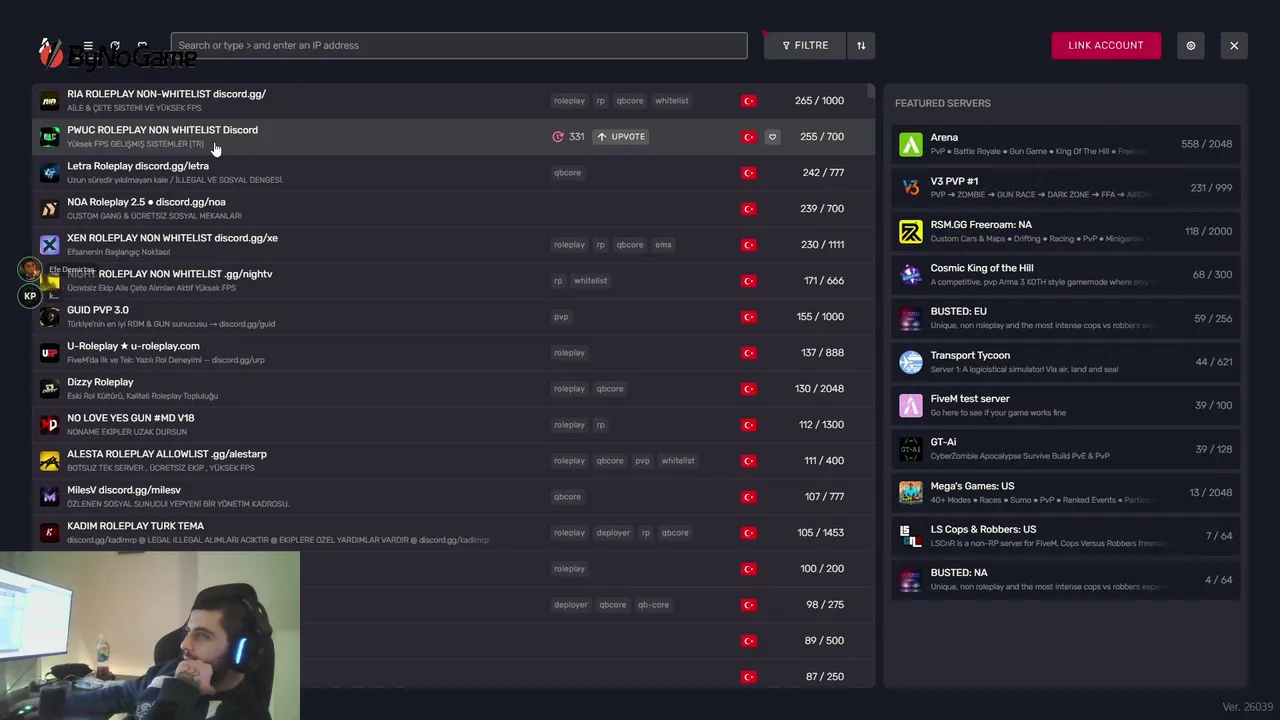This screenshot has width=1280, height=720.
Task: Click the ALESTA ROLEPLAY server icon
Action: 49,461
